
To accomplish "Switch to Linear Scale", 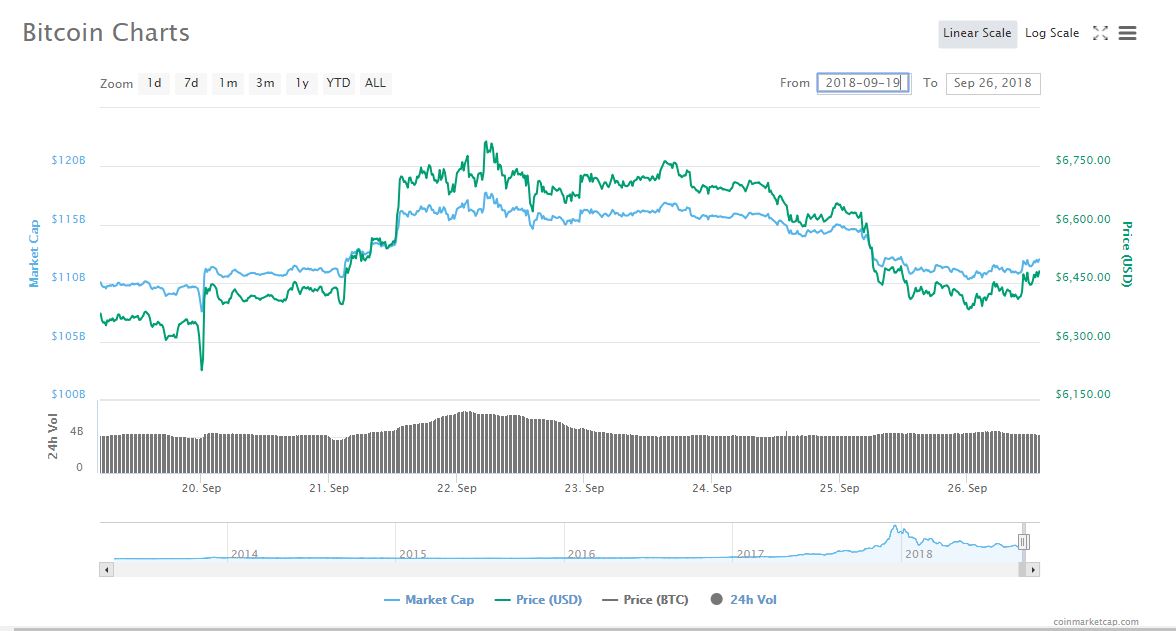I will tap(977, 33).
